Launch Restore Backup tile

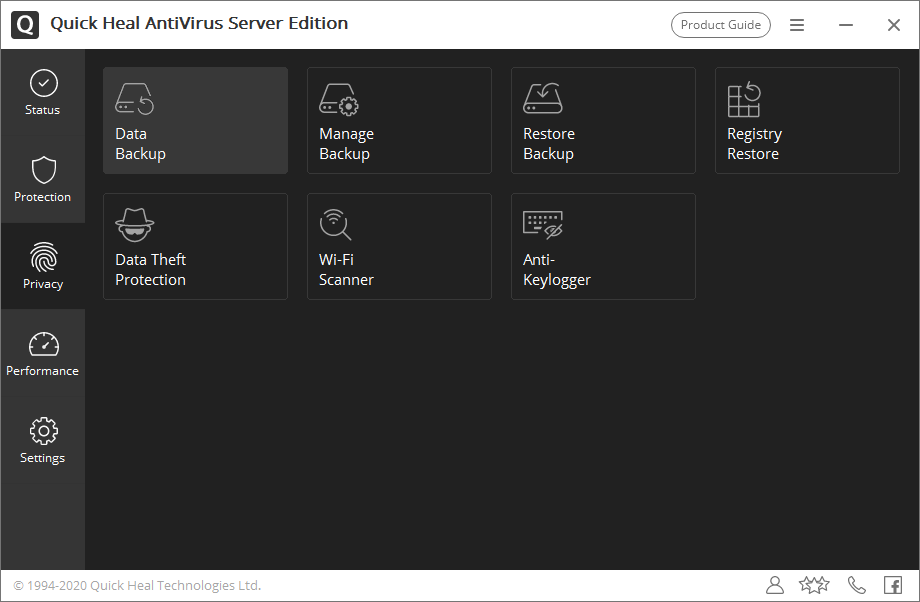(603, 120)
